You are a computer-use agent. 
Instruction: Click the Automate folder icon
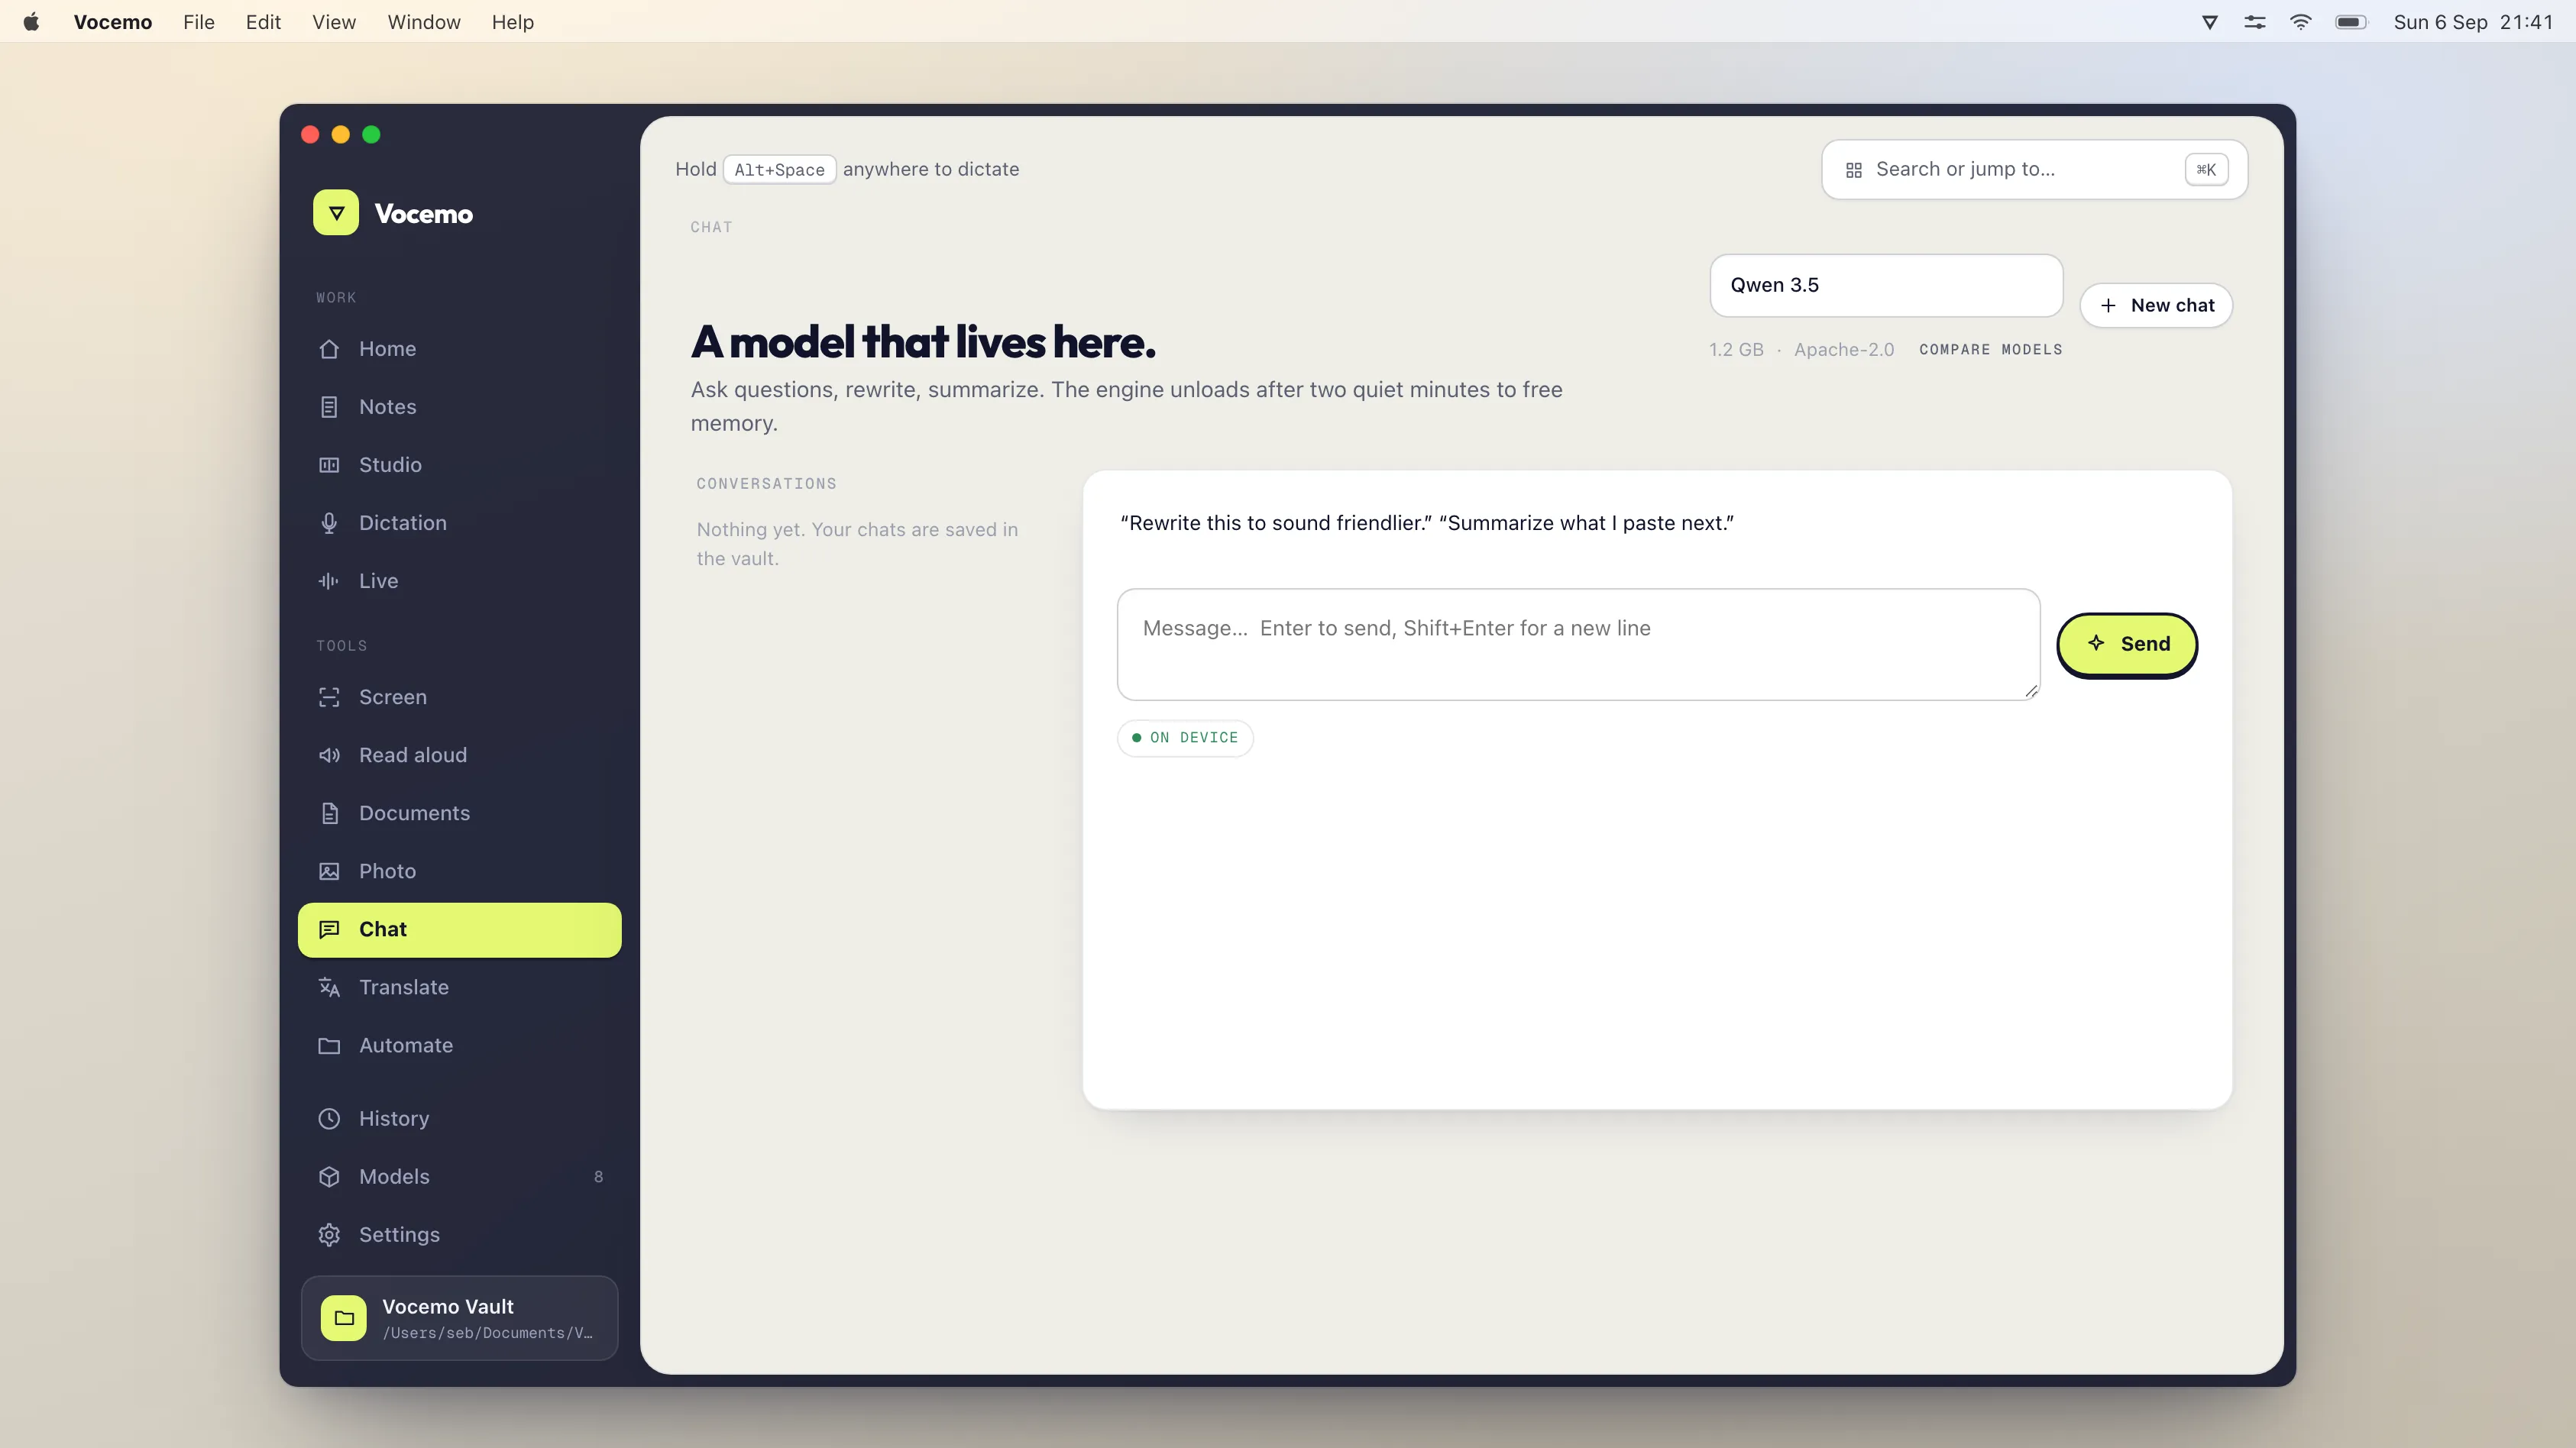click(x=329, y=1045)
